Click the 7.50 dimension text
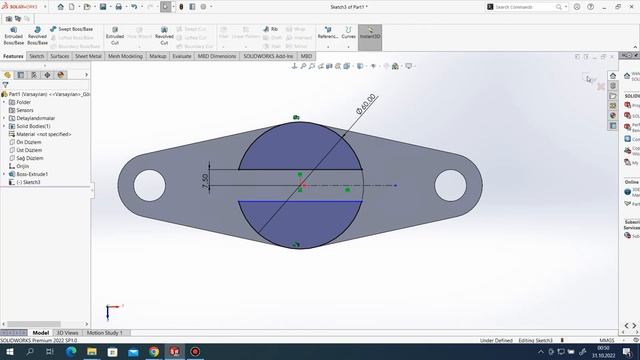Screen dimensions: 640x360 (205, 181)
